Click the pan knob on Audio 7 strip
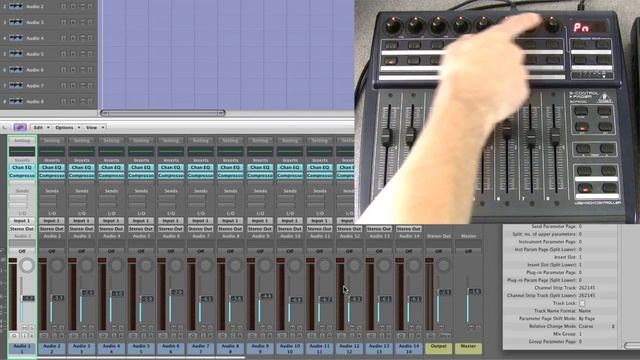This screenshot has width=640, height=360. pyautogui.click(x=205, y=266)
